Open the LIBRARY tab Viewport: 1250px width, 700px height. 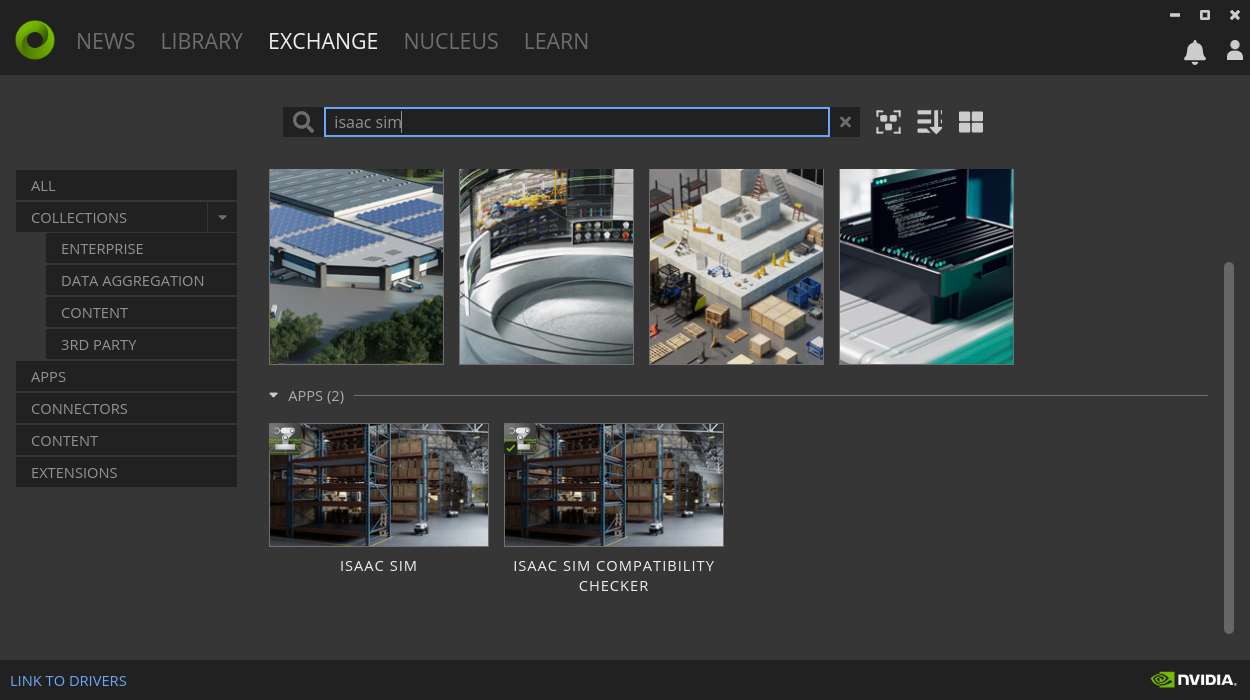coord(201,41)
